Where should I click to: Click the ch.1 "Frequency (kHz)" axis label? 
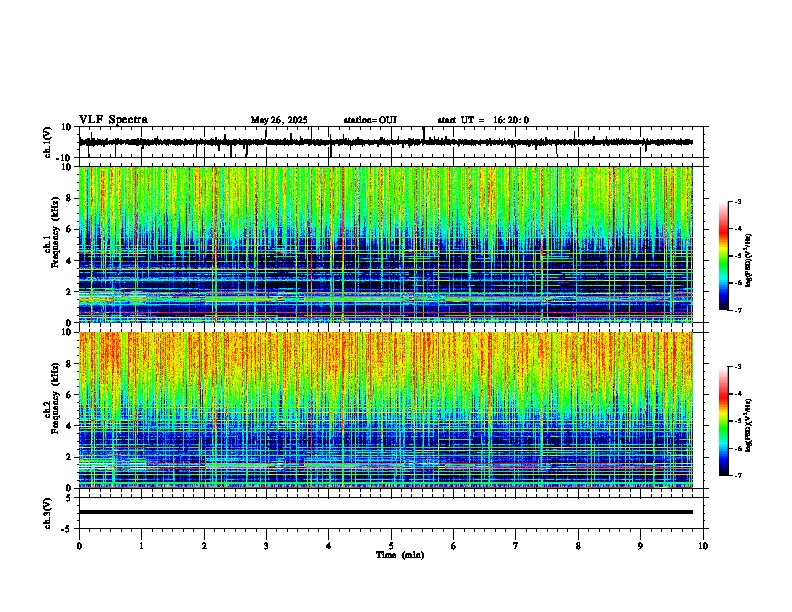click(x=55, y=232)
